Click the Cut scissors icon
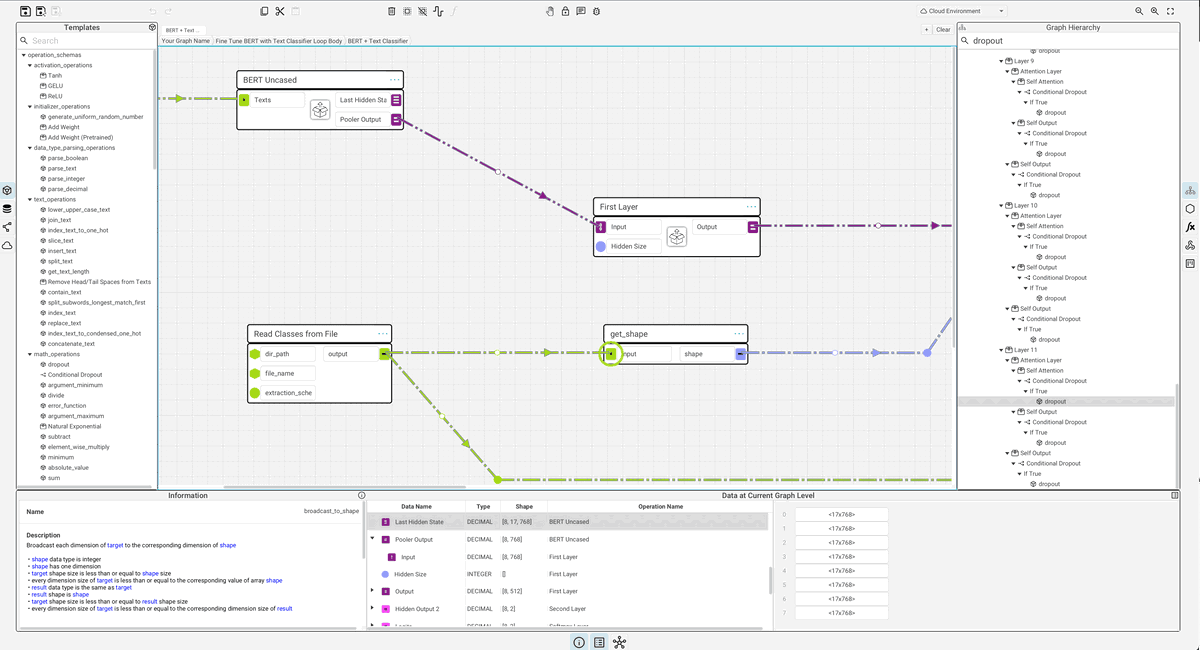The image size is (1200, 650). (x=281, y=11)
